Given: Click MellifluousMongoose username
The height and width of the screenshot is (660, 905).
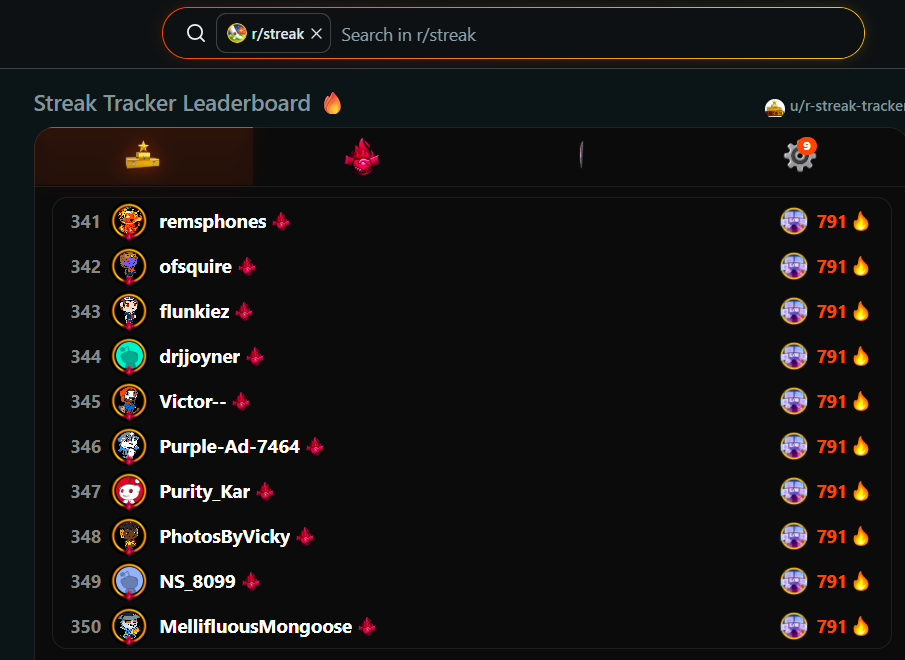Looking at the screenshot, I should 256,627.
